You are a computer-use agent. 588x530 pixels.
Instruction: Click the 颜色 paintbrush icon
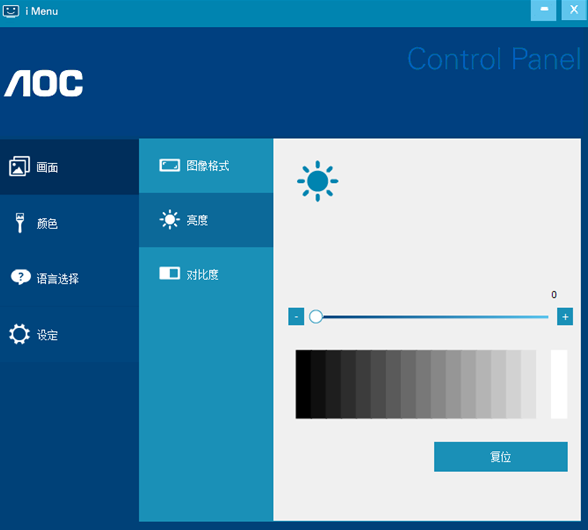click(20, 223)
